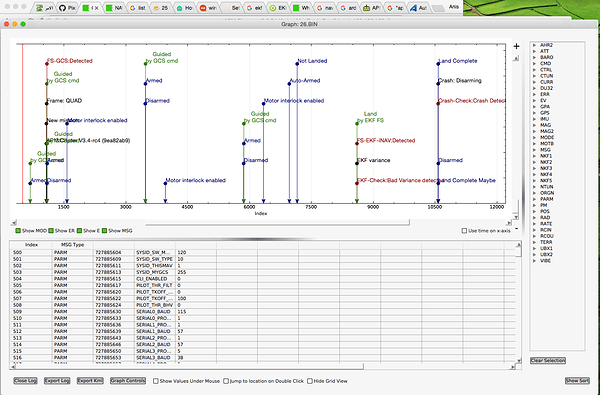This screenshot has height=395, width=600.
Task: Expand the BARO data group
Action: pyautogui.click(x=534, y=57)
